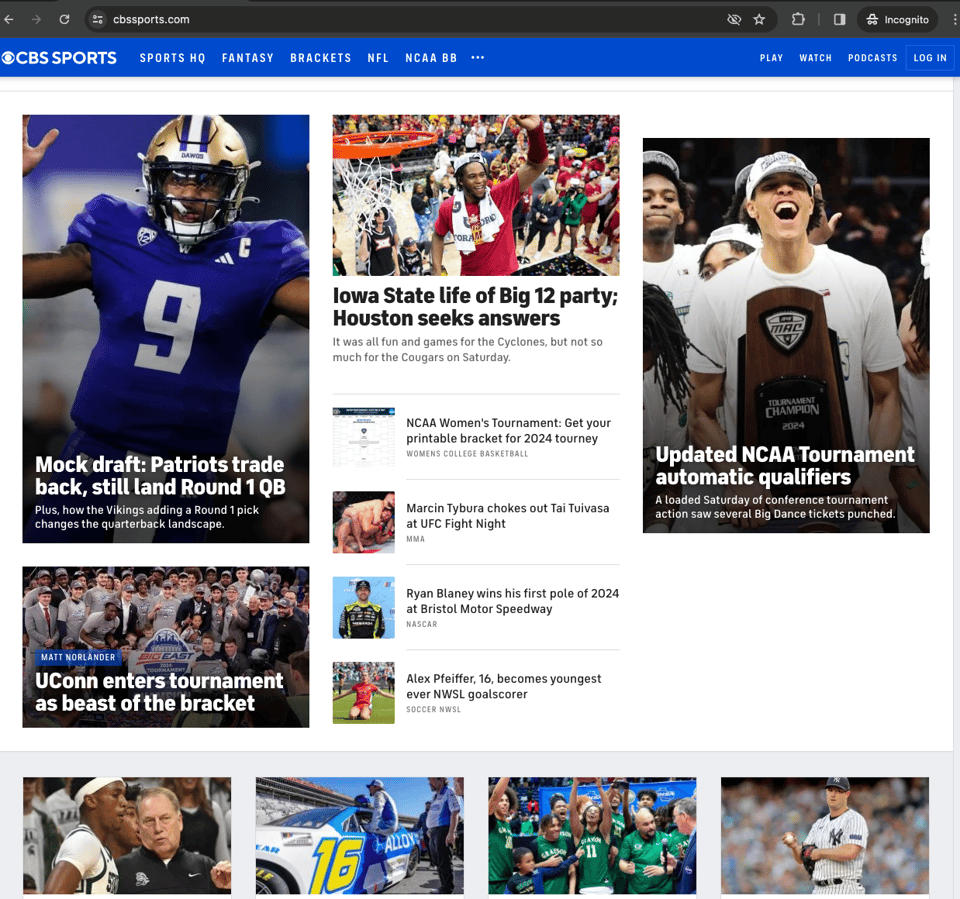Click the site info icon in address bar
960x899 pixels.
(96, 18)
